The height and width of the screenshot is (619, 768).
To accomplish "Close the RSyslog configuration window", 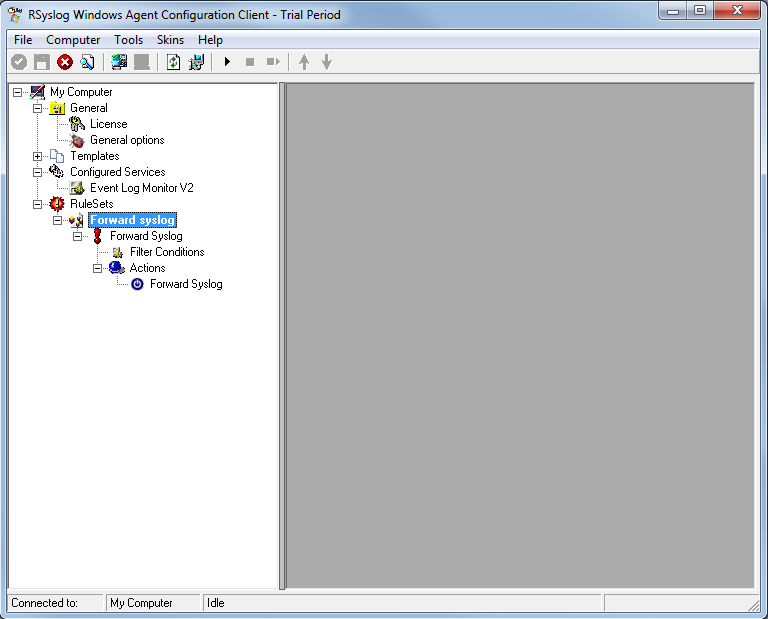I will tap(738, 11).
